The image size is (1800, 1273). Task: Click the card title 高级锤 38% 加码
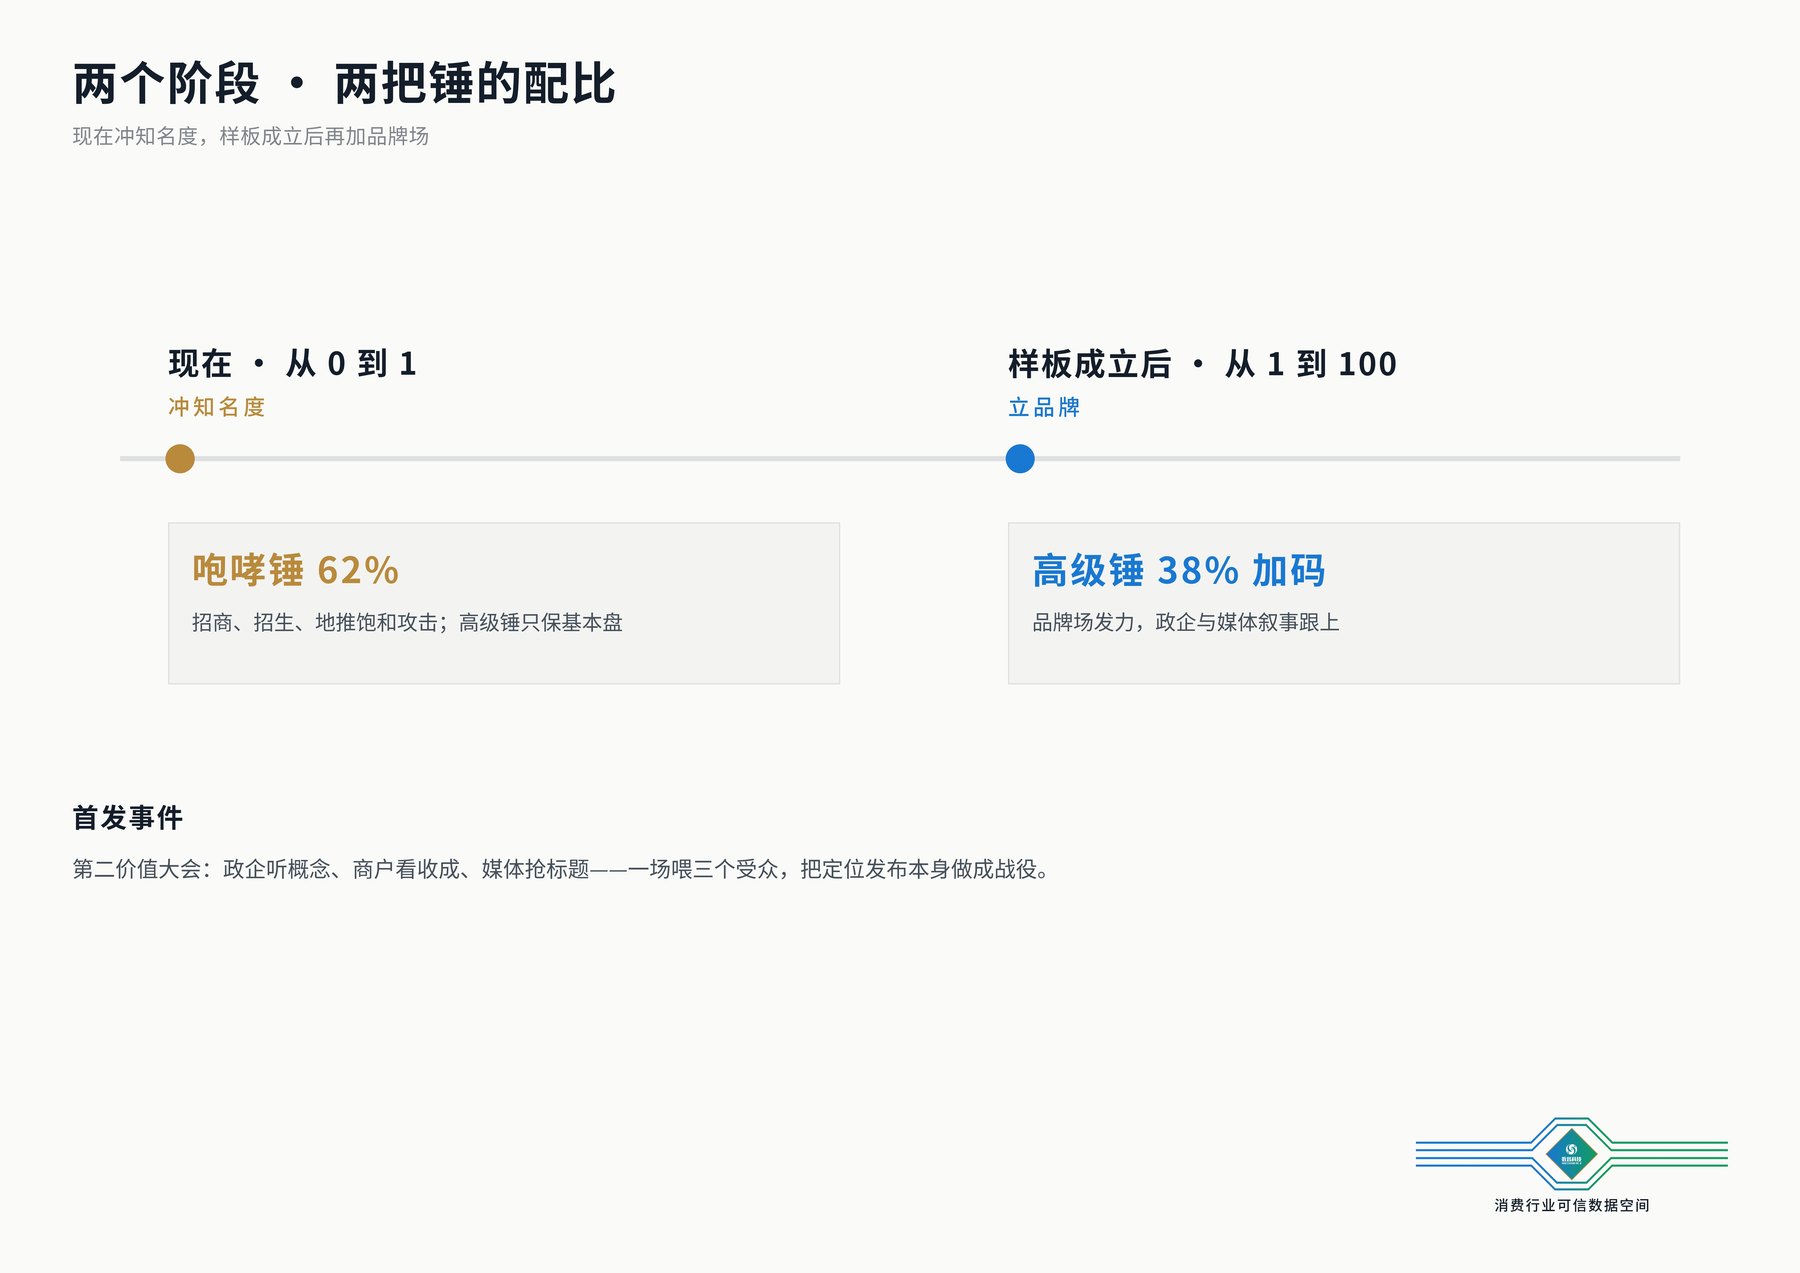1179,570
